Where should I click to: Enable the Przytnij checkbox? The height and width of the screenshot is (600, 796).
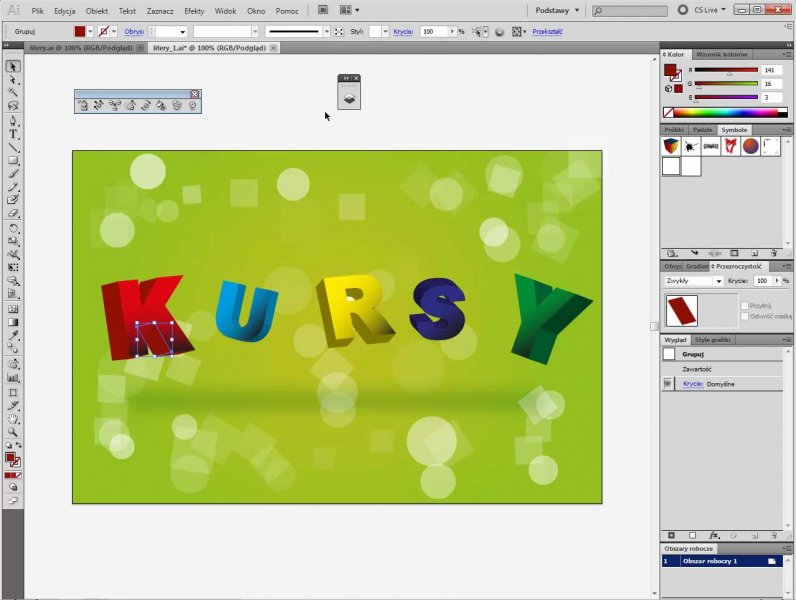[744, 305]
